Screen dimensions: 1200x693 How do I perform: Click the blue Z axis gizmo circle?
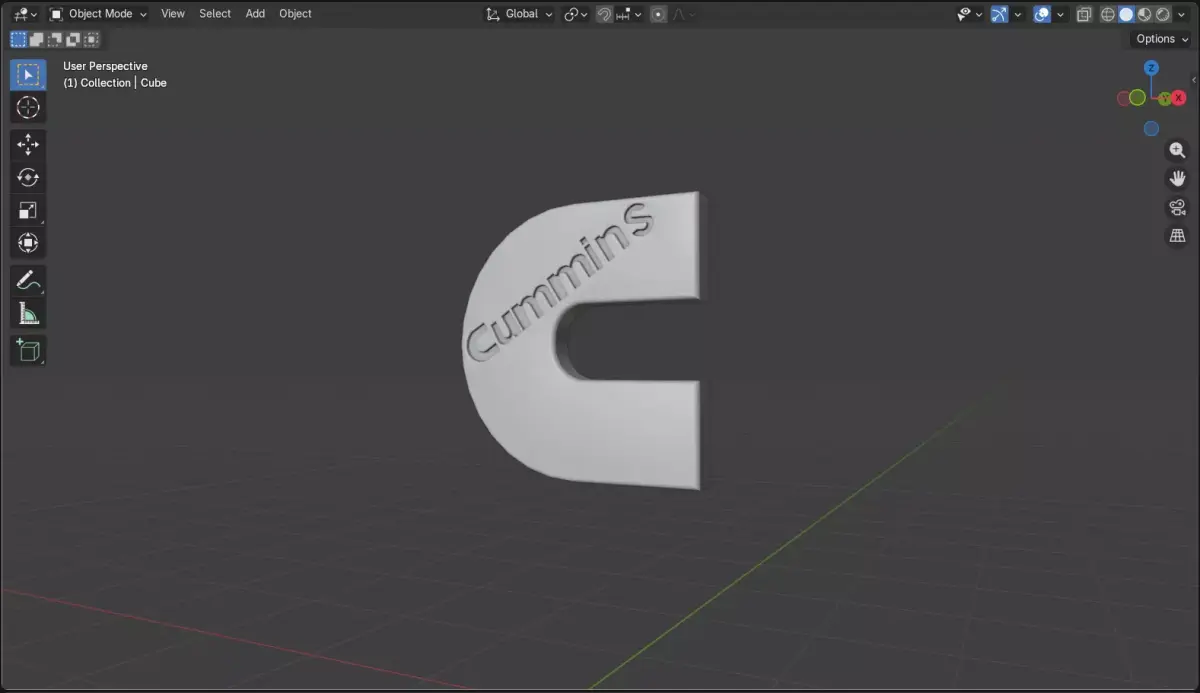click(x=1151, y=68)
